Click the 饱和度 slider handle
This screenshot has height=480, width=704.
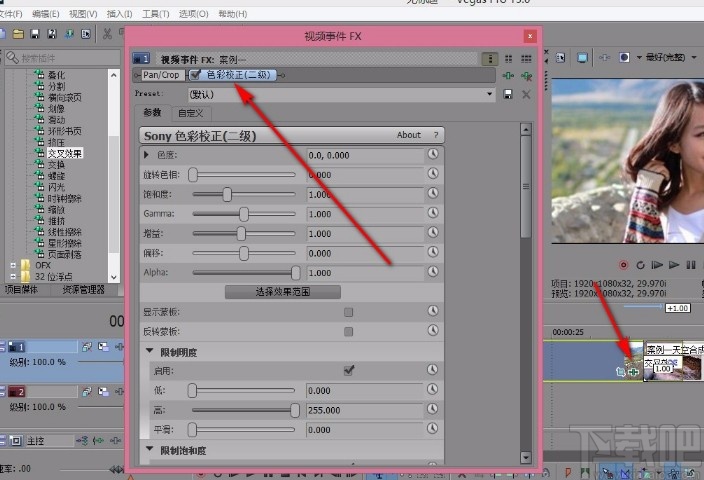[227, 194]
